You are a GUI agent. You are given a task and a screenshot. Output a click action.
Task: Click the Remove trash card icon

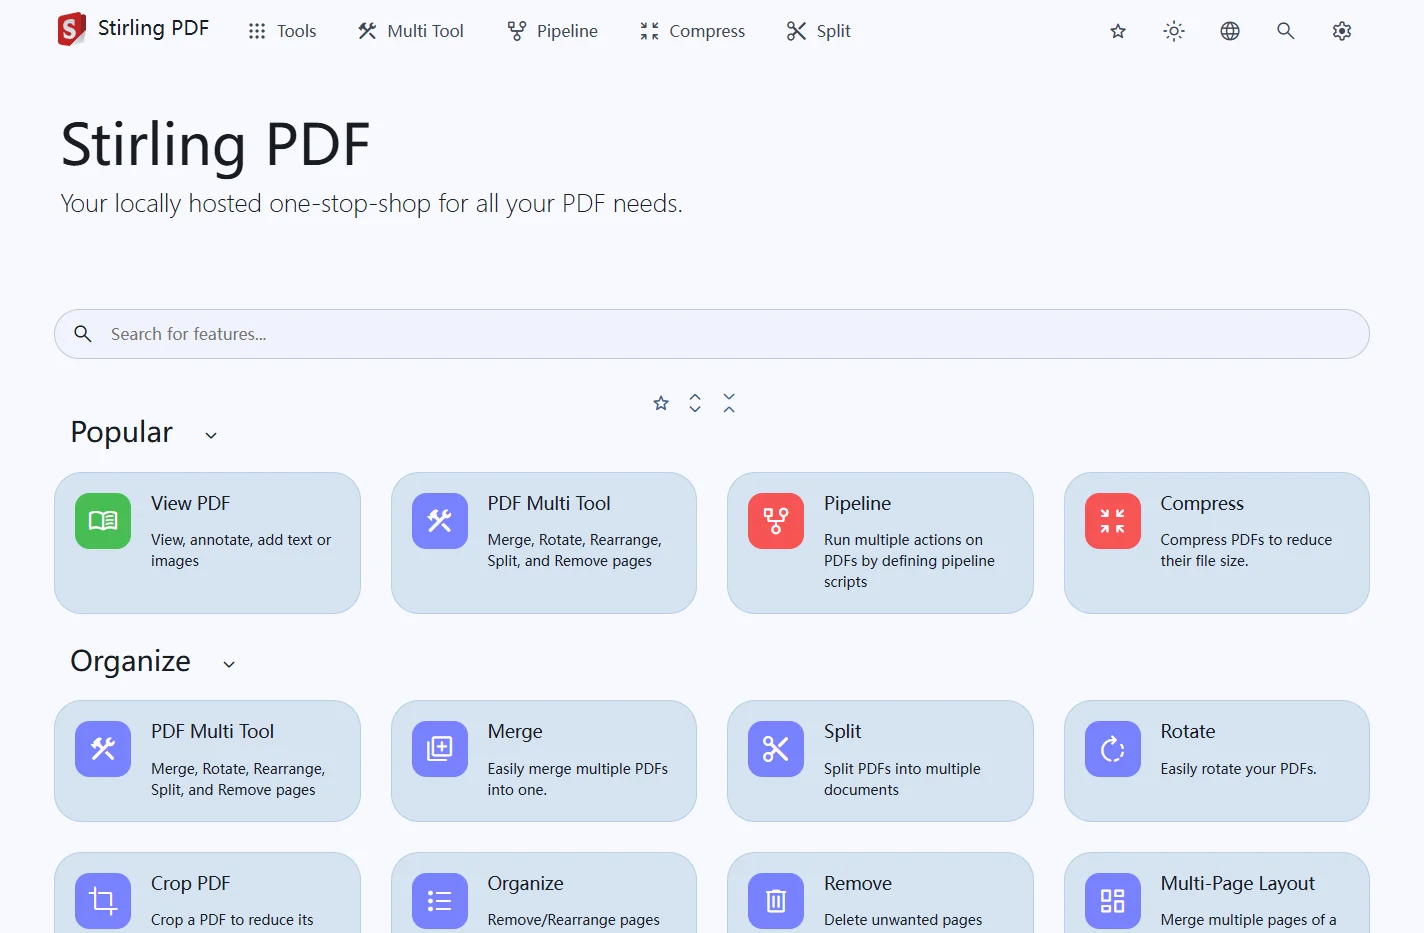776,901
